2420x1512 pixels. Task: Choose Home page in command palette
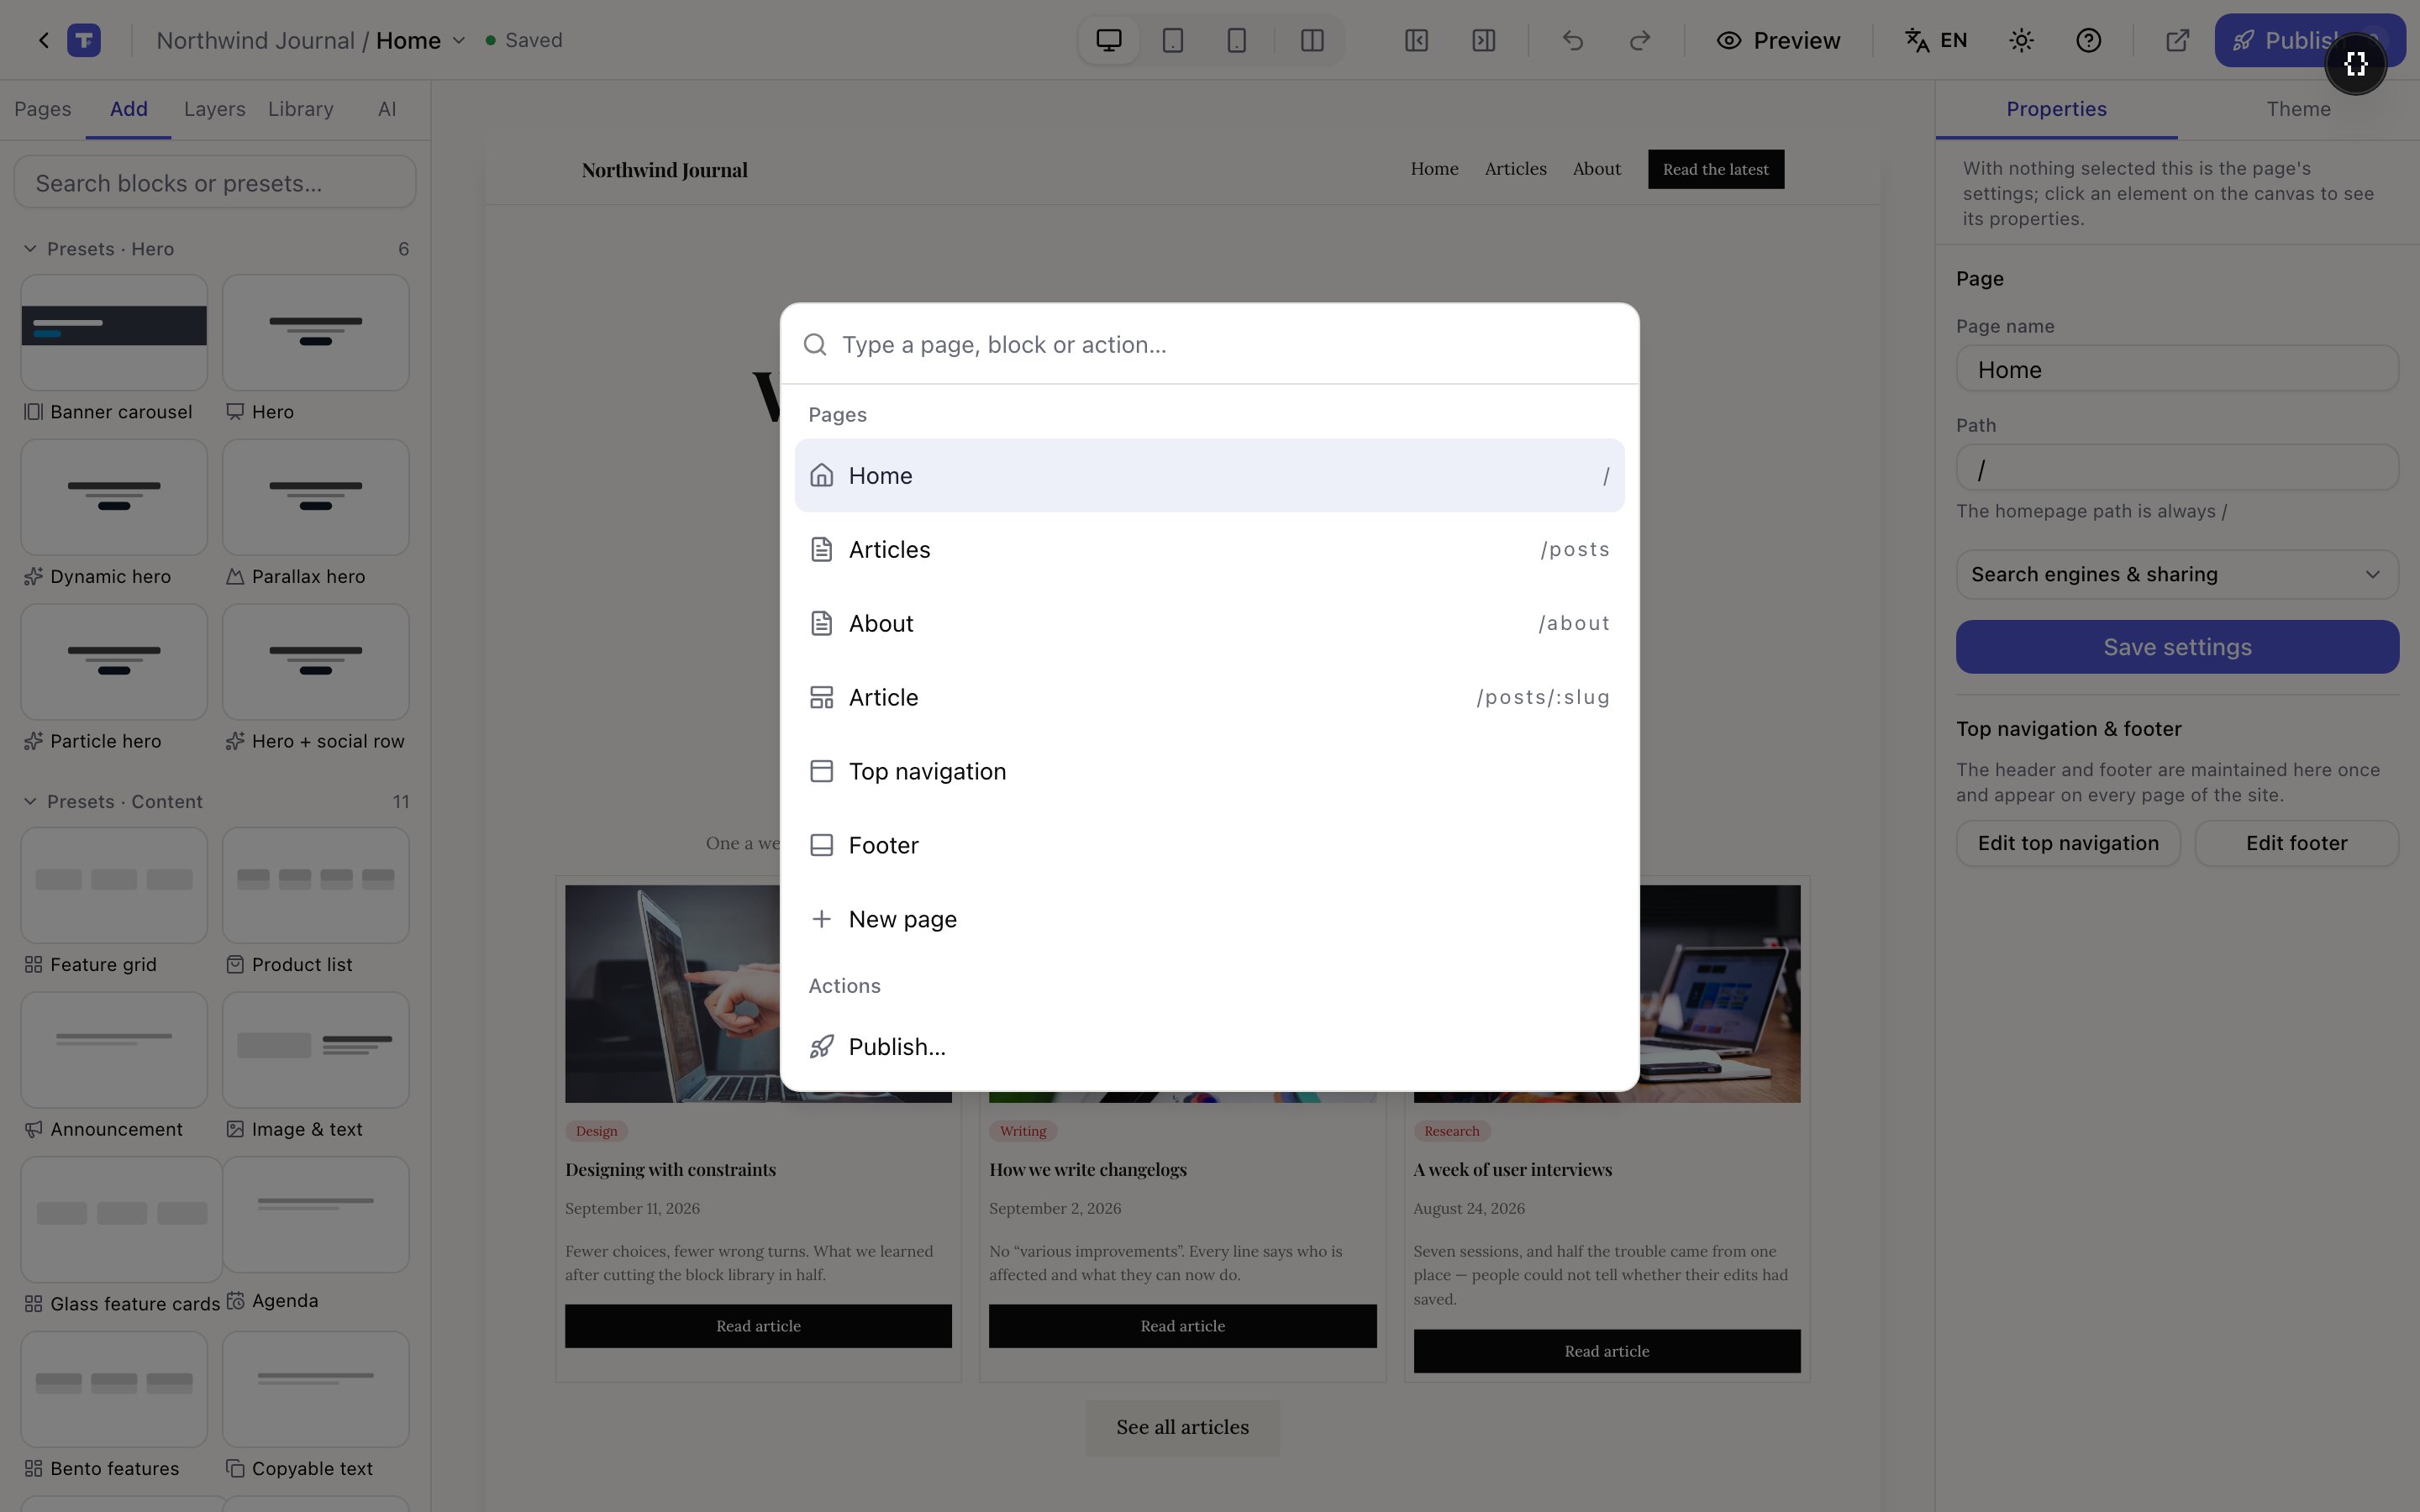coord(1210,475)
